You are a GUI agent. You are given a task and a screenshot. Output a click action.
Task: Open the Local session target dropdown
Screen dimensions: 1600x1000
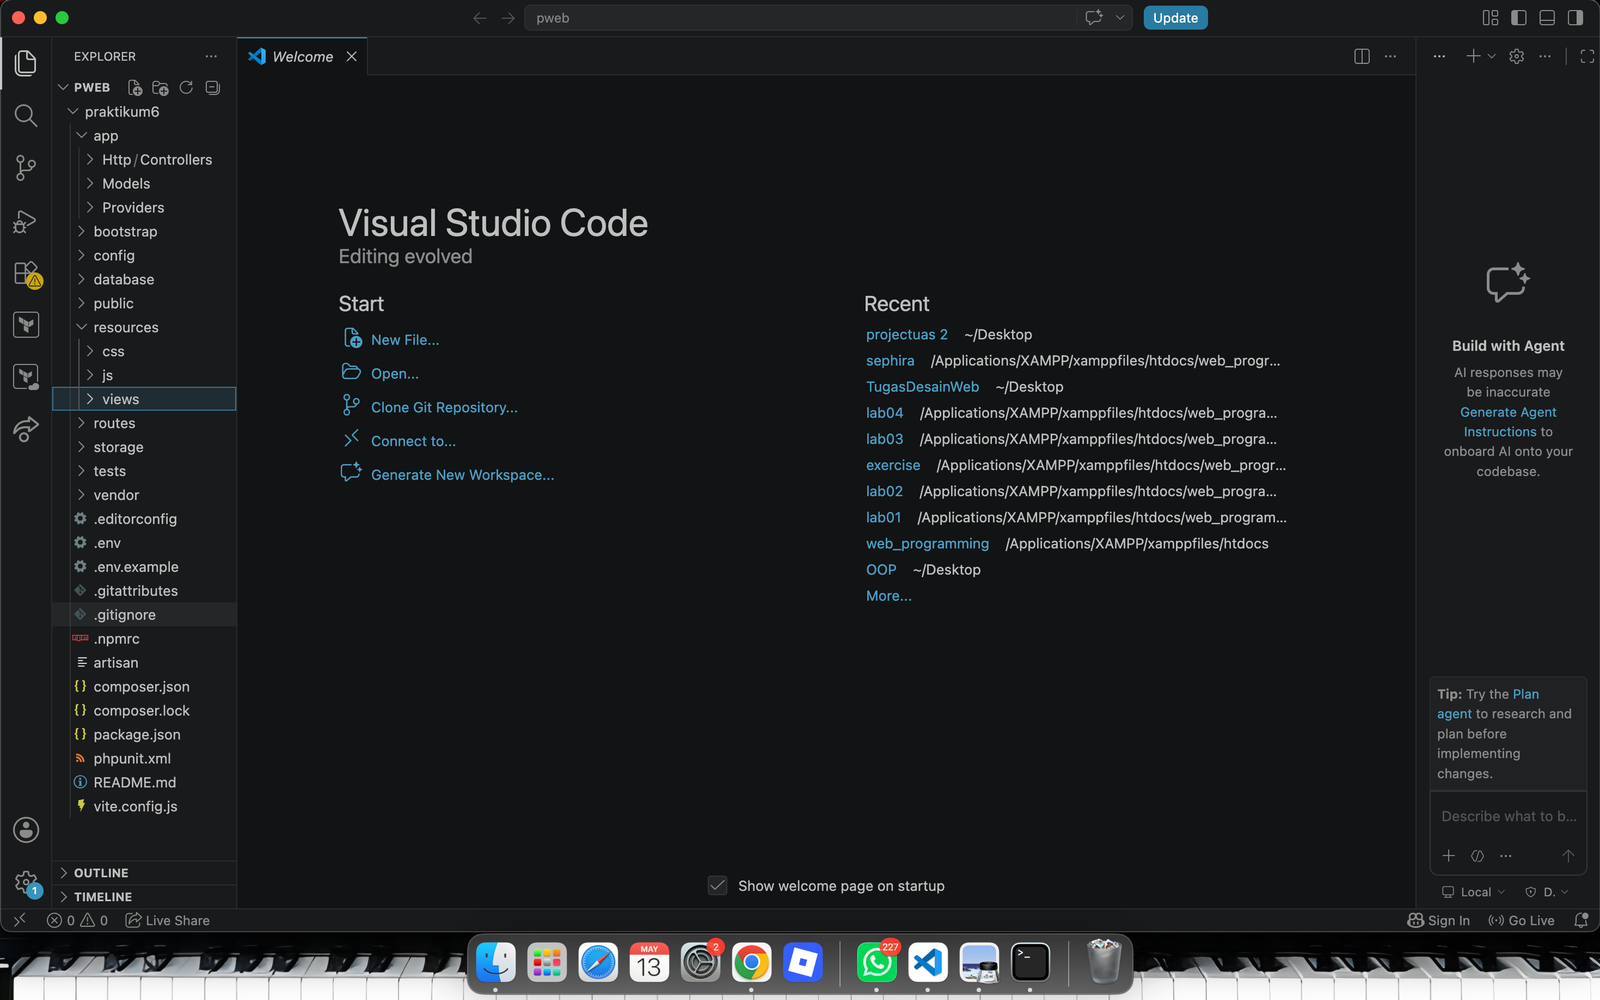click(x=1473, y=892)
